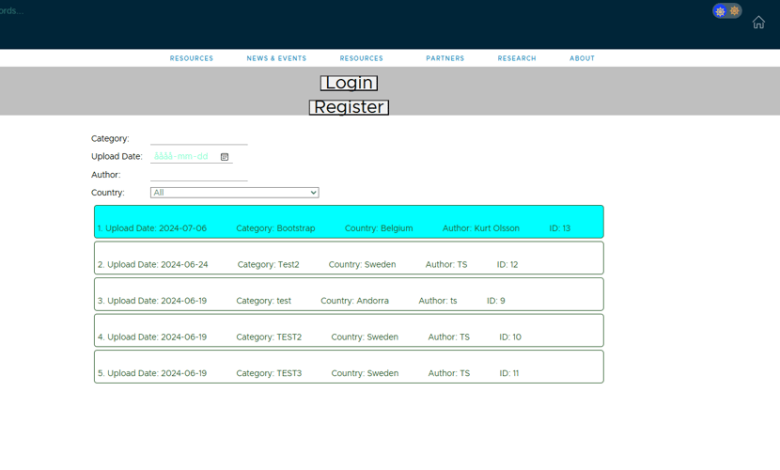Open the RESOURCES menu left of PARTNERS
The image size is (780, 470).
click(x=362, y=58)
